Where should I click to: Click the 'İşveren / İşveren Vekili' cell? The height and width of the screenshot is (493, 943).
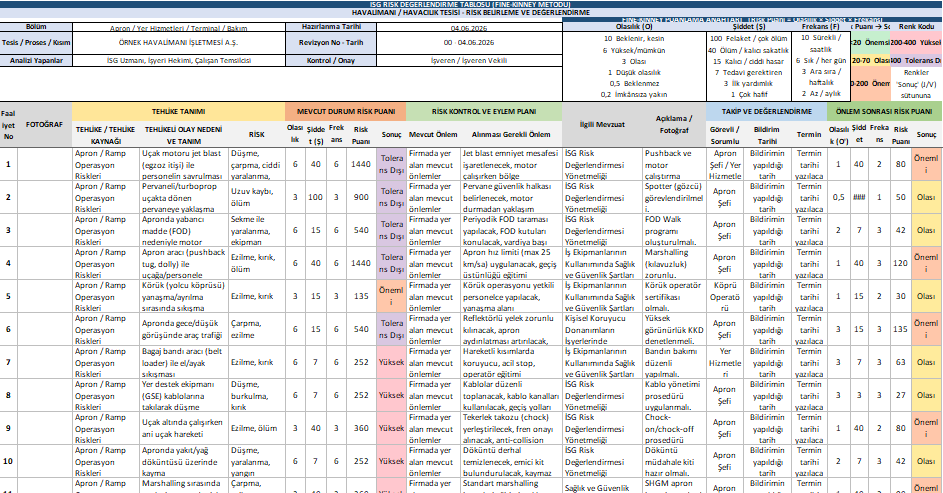click(x=469, y=61)
